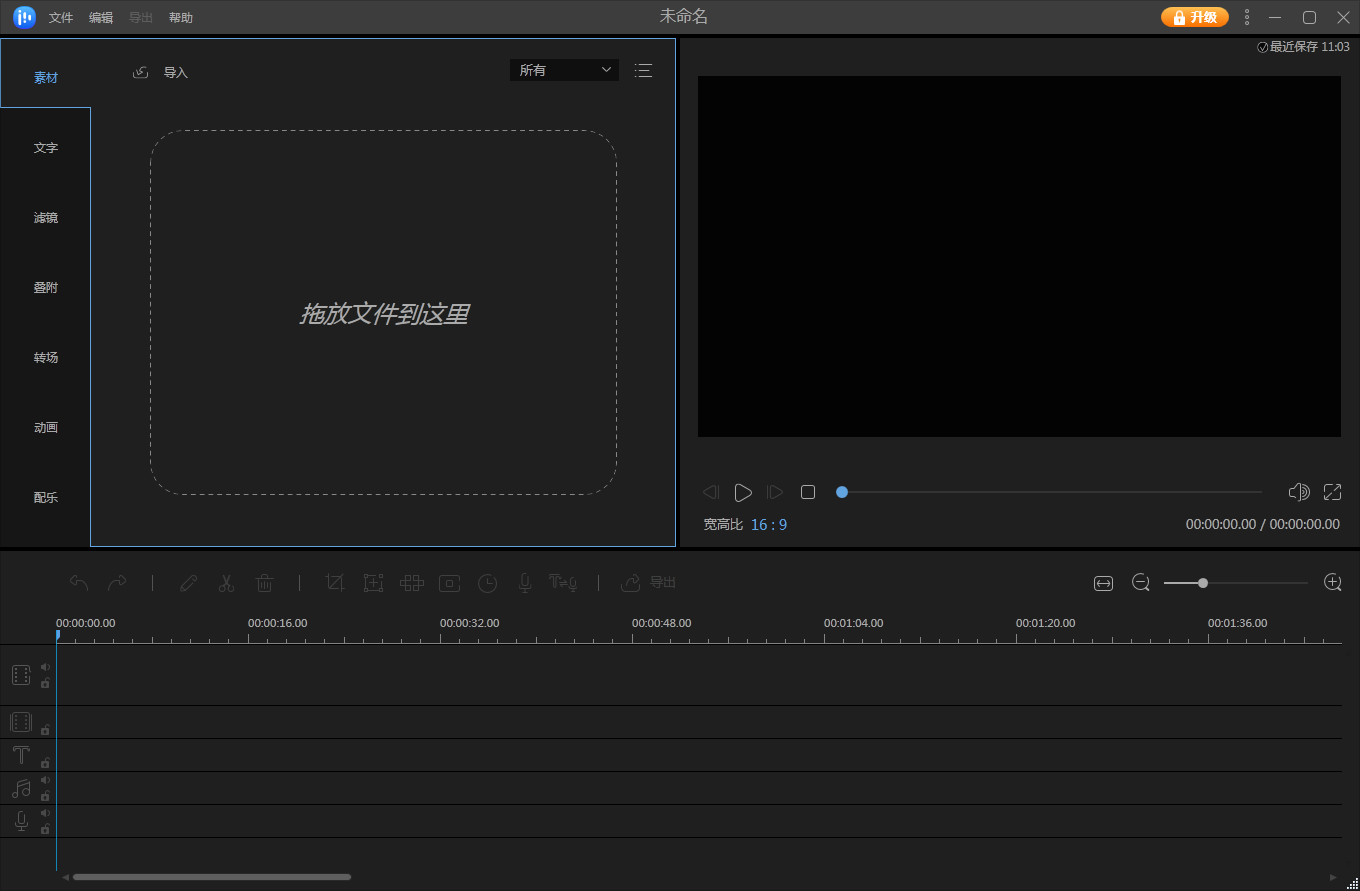The width and height of the screenshot is (1360, 891).
Task: Switch to the 叠附 tab
Action: point(46,288)
